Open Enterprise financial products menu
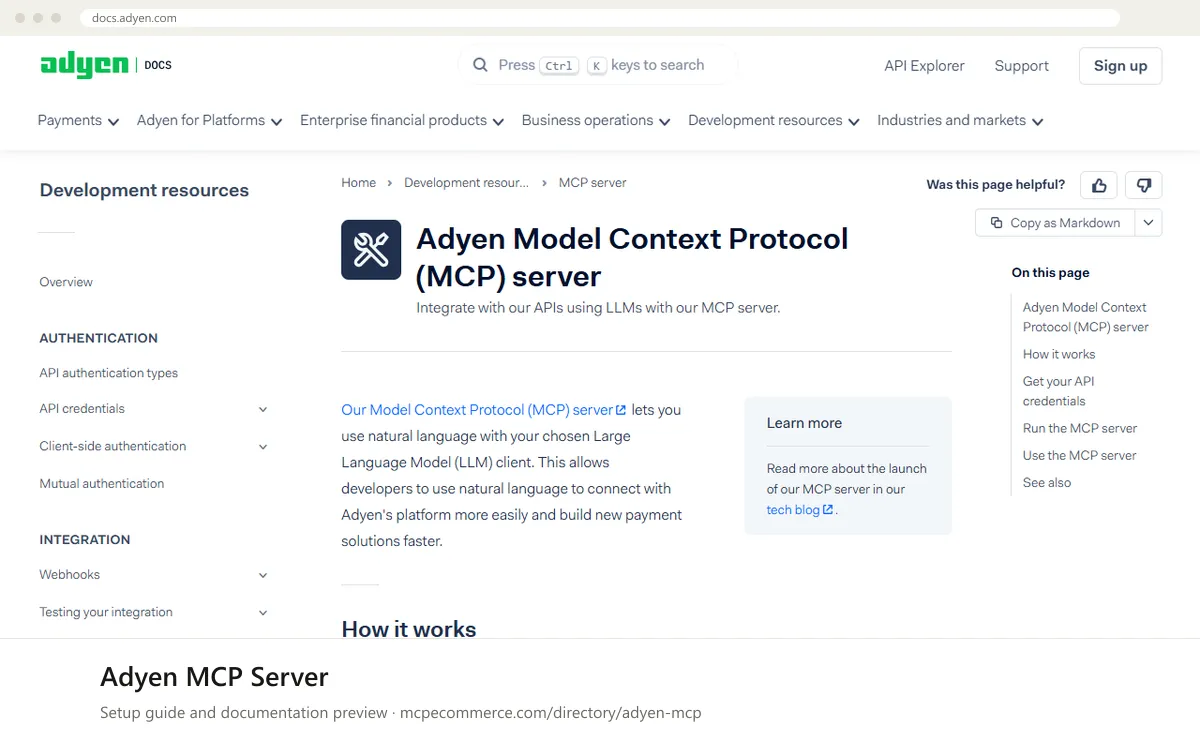Image resolution: width=1200 pixels, height=750 pixels. coord(402,120)
